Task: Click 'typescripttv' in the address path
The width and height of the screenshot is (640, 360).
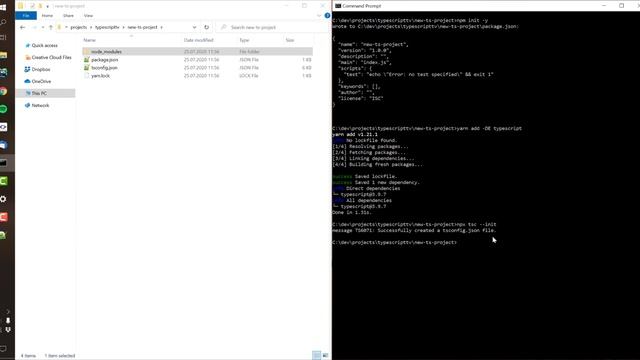Action: coord(107,27)
